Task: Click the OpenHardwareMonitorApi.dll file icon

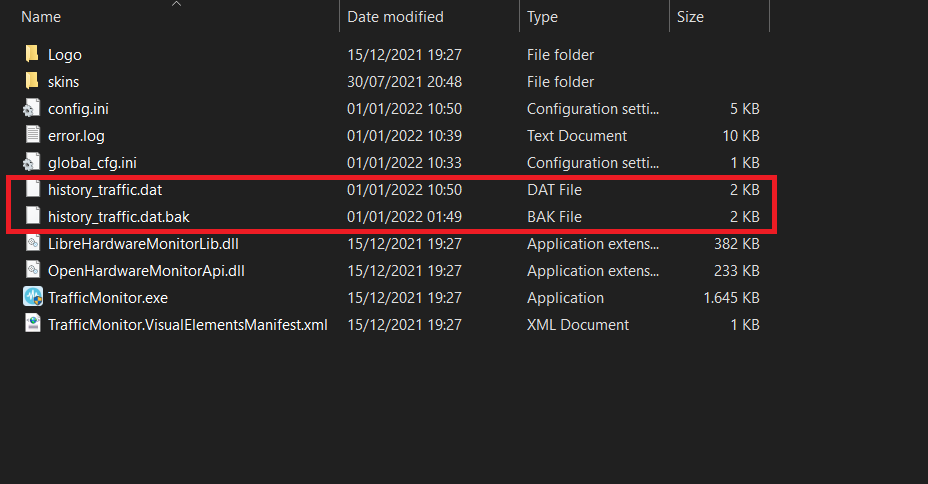Action: tap(33, 270)
